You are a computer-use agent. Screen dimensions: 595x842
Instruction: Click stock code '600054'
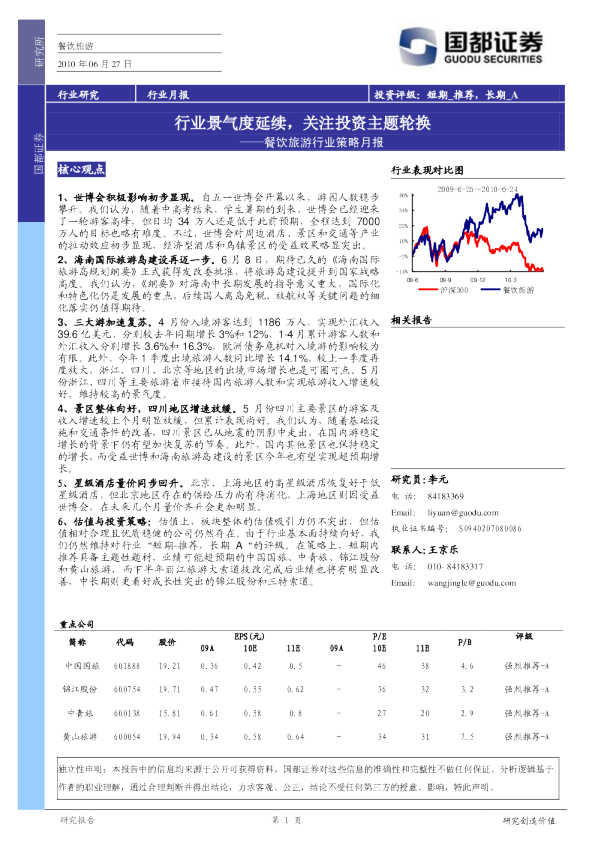click(127, 737)
